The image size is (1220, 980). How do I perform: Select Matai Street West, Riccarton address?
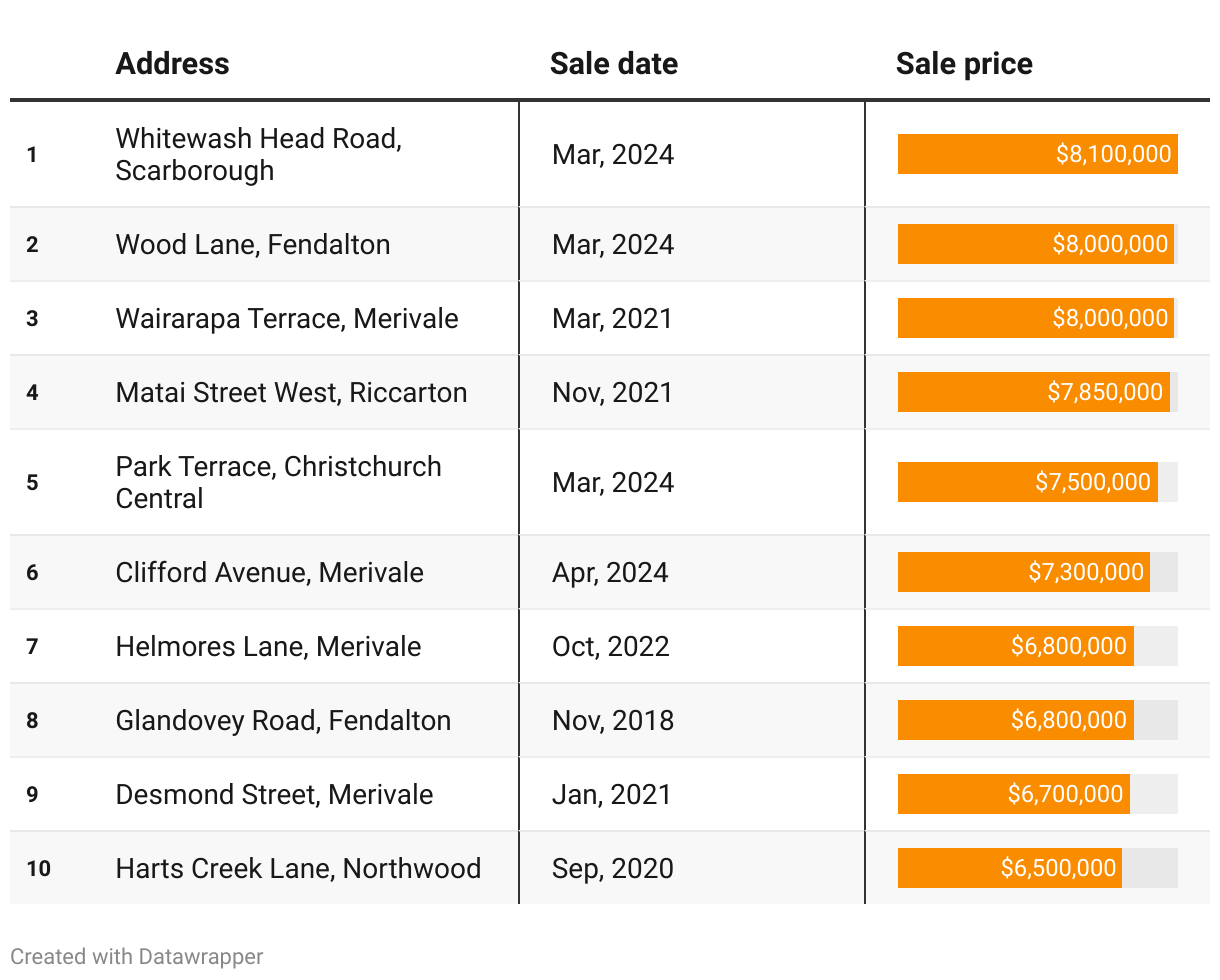click(x=292, y=392)
